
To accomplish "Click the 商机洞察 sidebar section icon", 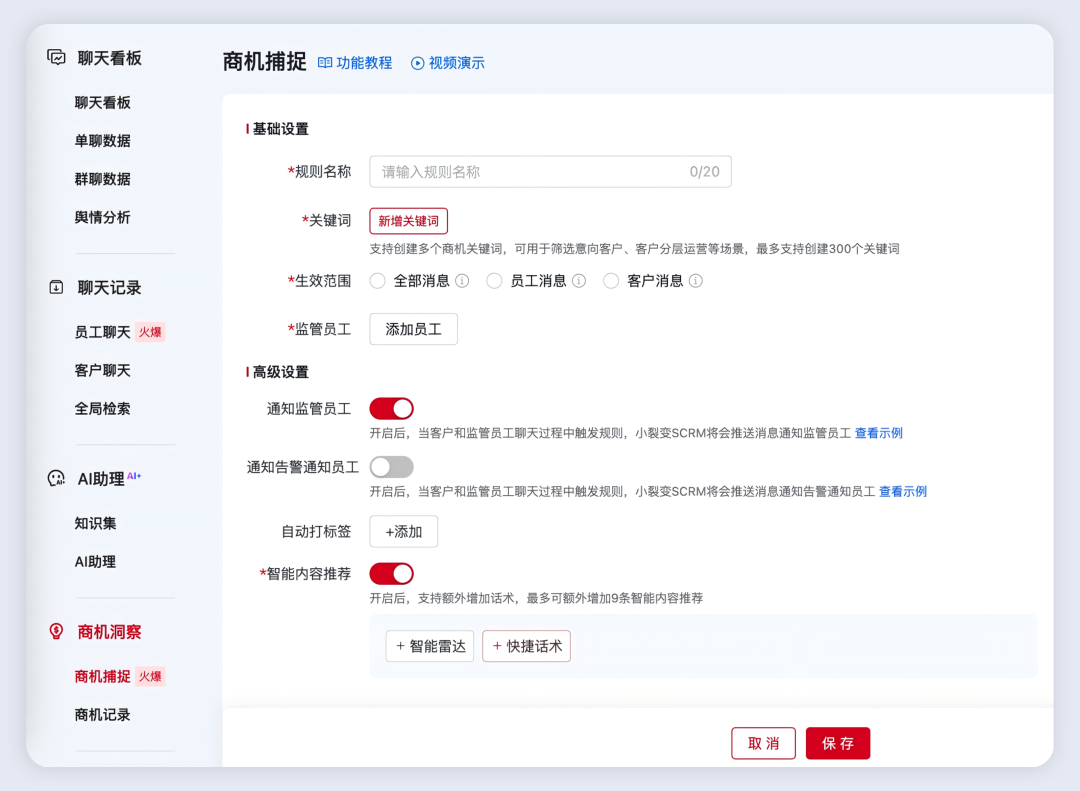I will [x=56, y=632].
